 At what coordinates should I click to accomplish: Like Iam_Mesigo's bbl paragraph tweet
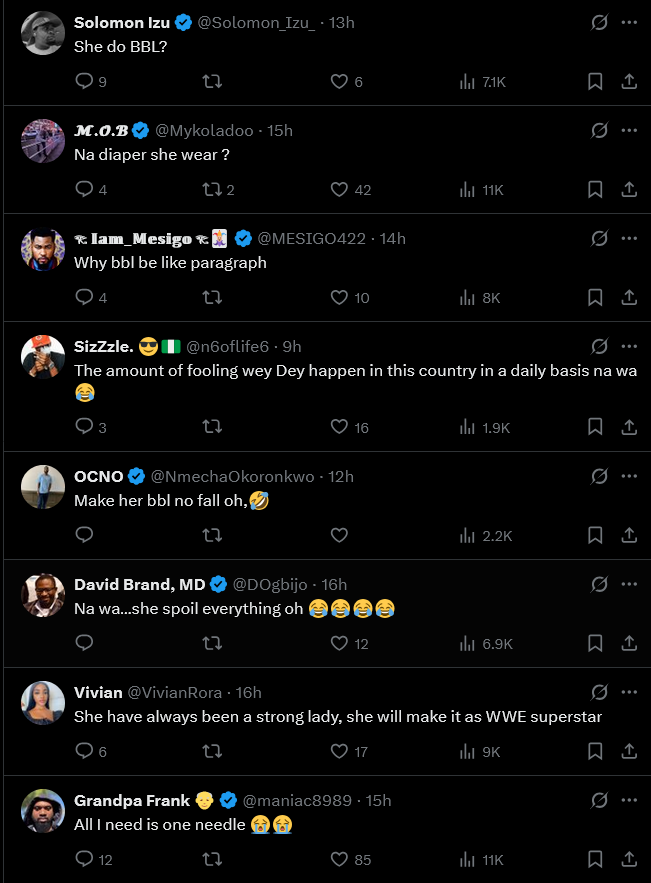(339, 297)
